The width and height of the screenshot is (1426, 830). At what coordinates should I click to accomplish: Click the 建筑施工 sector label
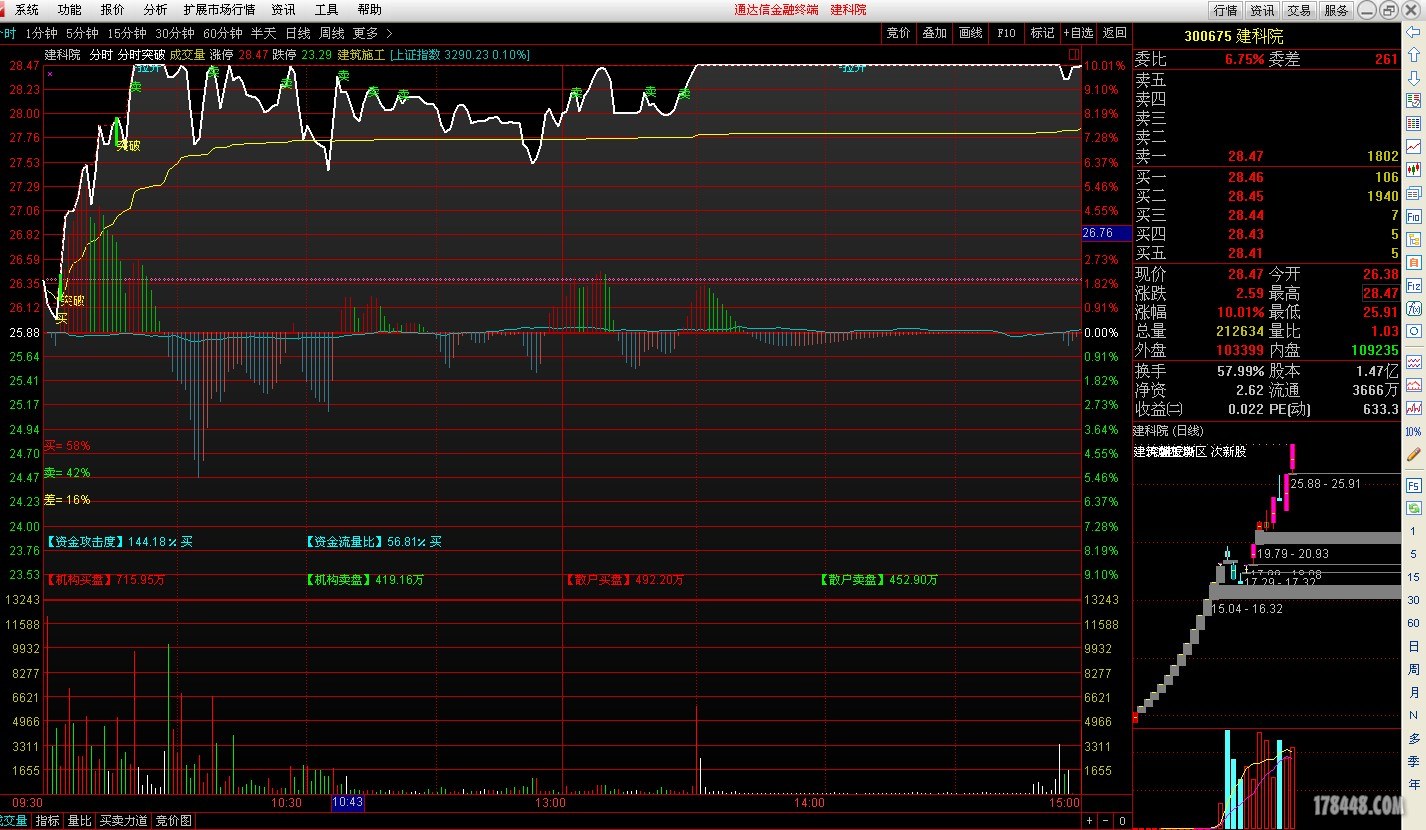pyautogui.click(x=361, y=54)
